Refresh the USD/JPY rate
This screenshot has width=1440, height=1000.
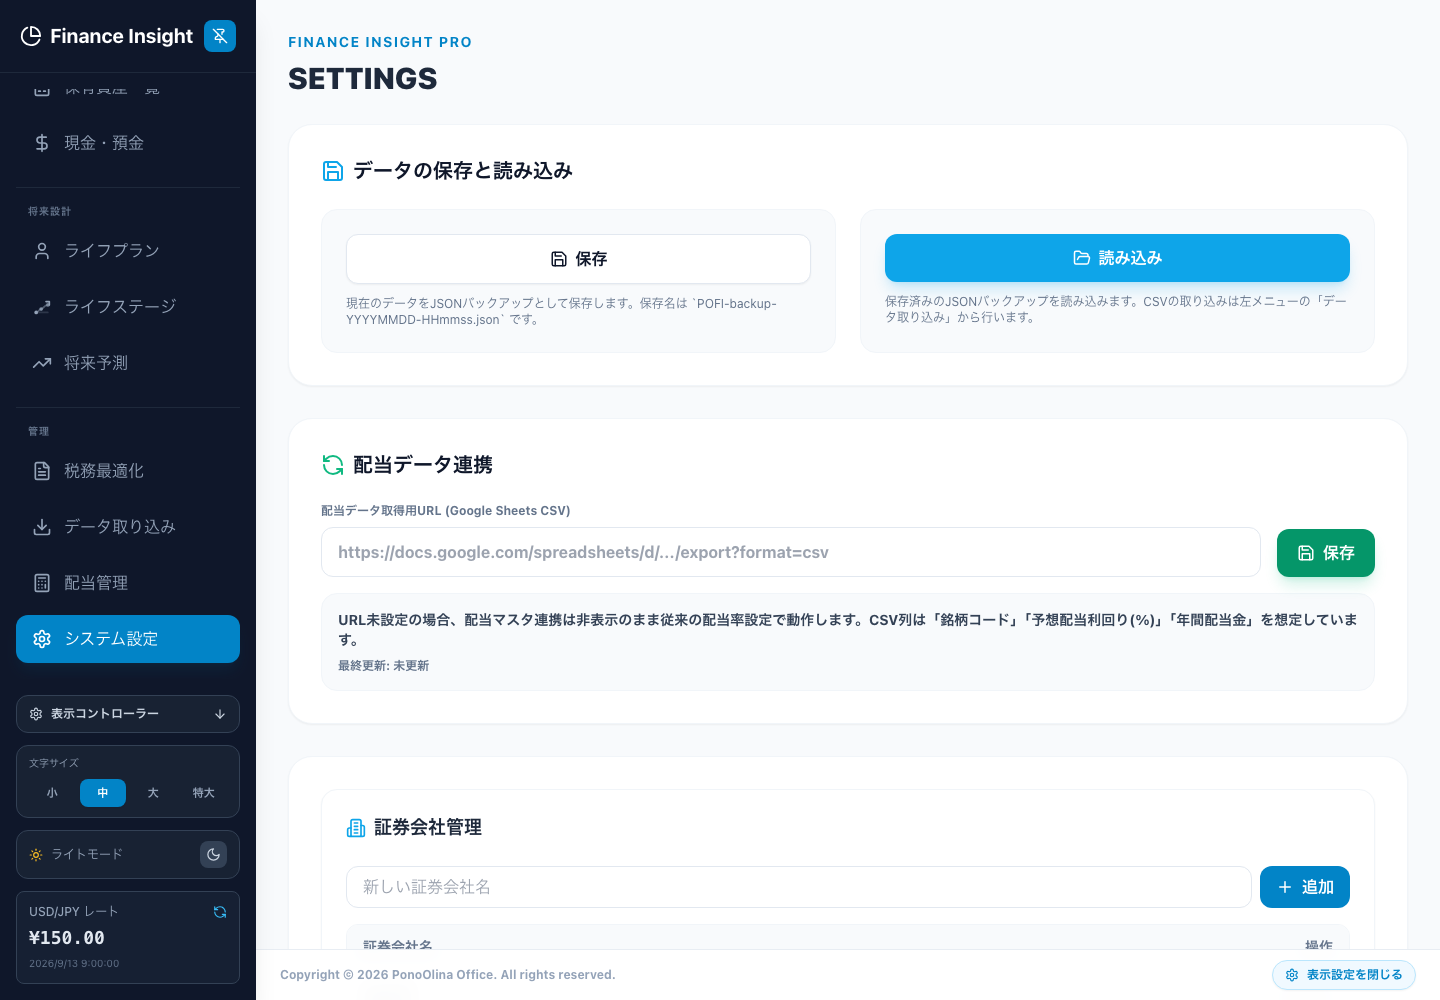220,912
